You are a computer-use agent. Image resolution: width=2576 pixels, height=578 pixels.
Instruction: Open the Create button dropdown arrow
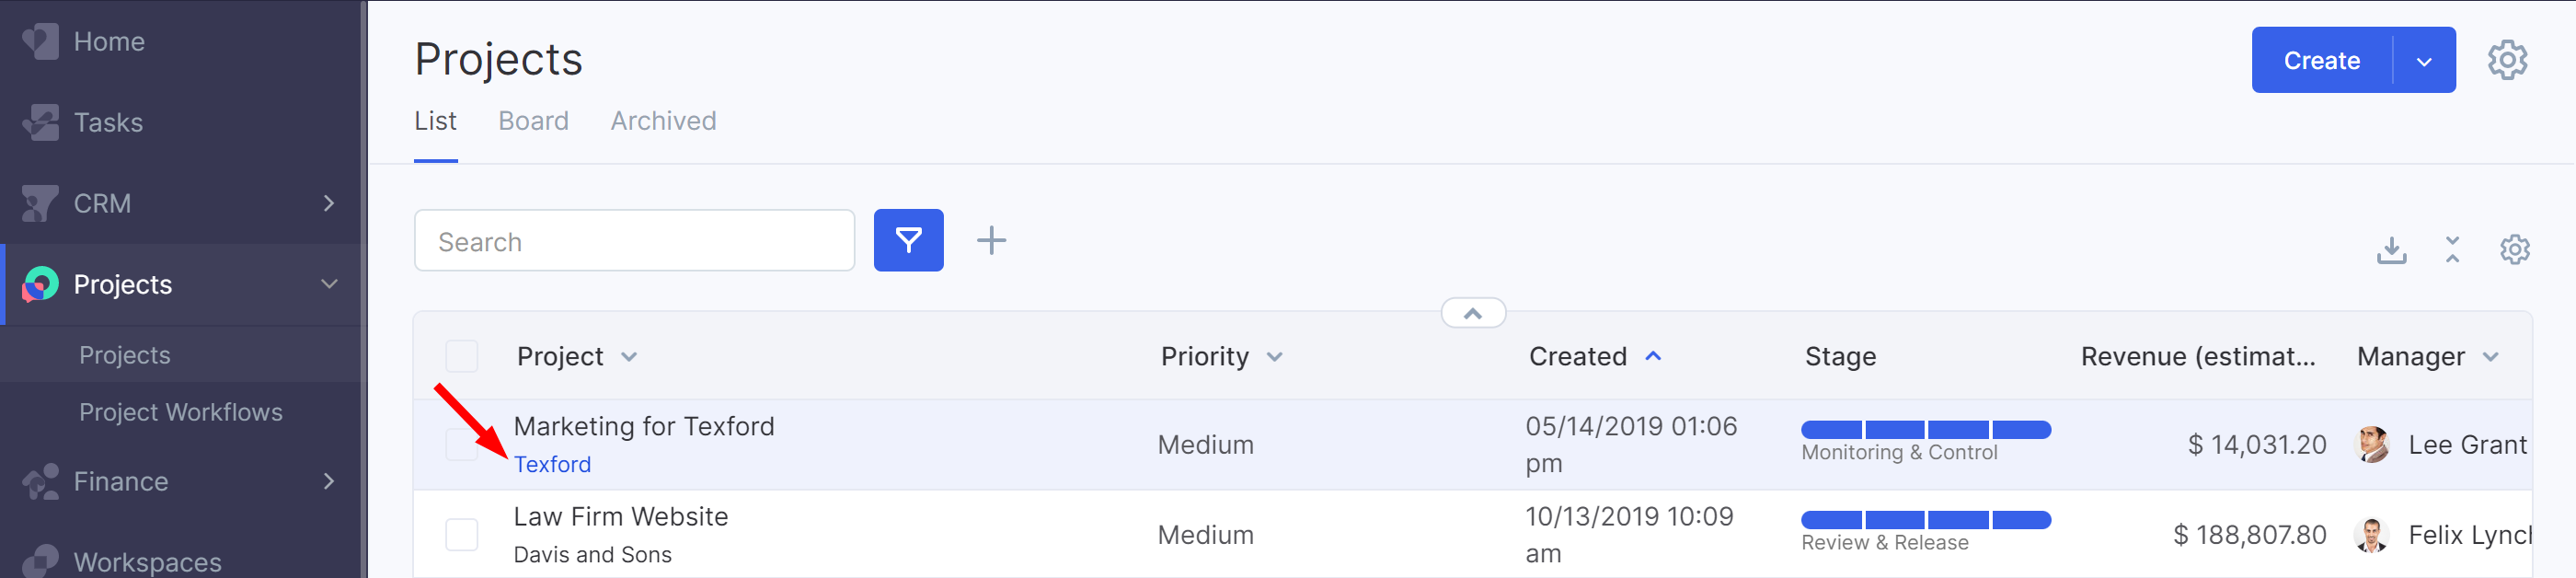2424,61
